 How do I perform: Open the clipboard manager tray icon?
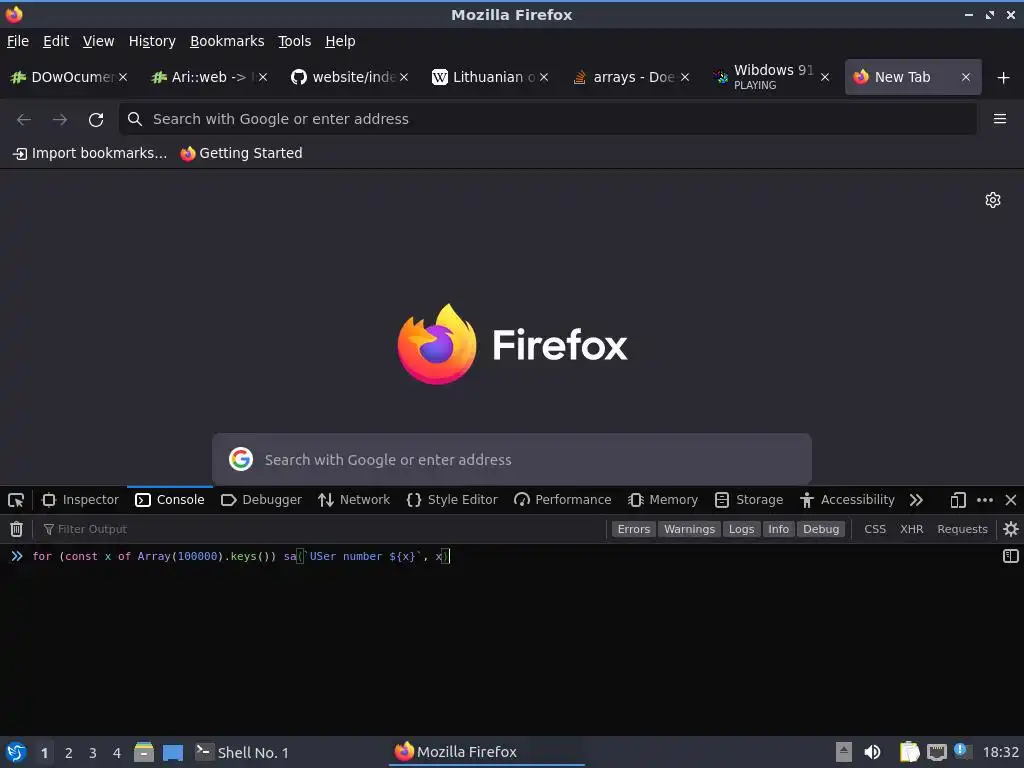click(908, 752)
